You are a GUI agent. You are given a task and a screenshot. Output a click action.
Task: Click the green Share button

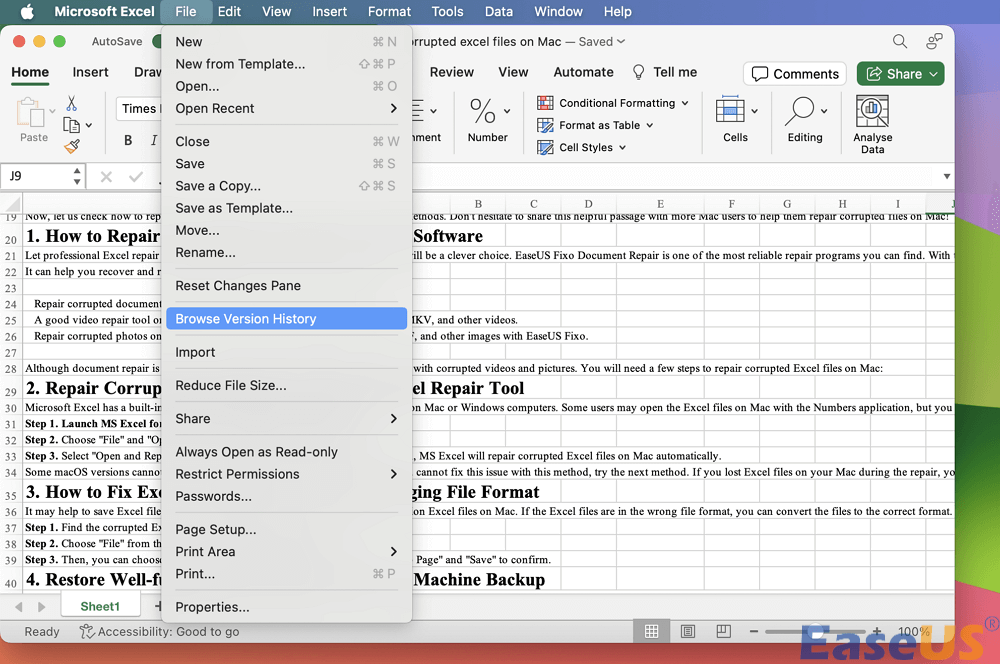tap(902, 73)
